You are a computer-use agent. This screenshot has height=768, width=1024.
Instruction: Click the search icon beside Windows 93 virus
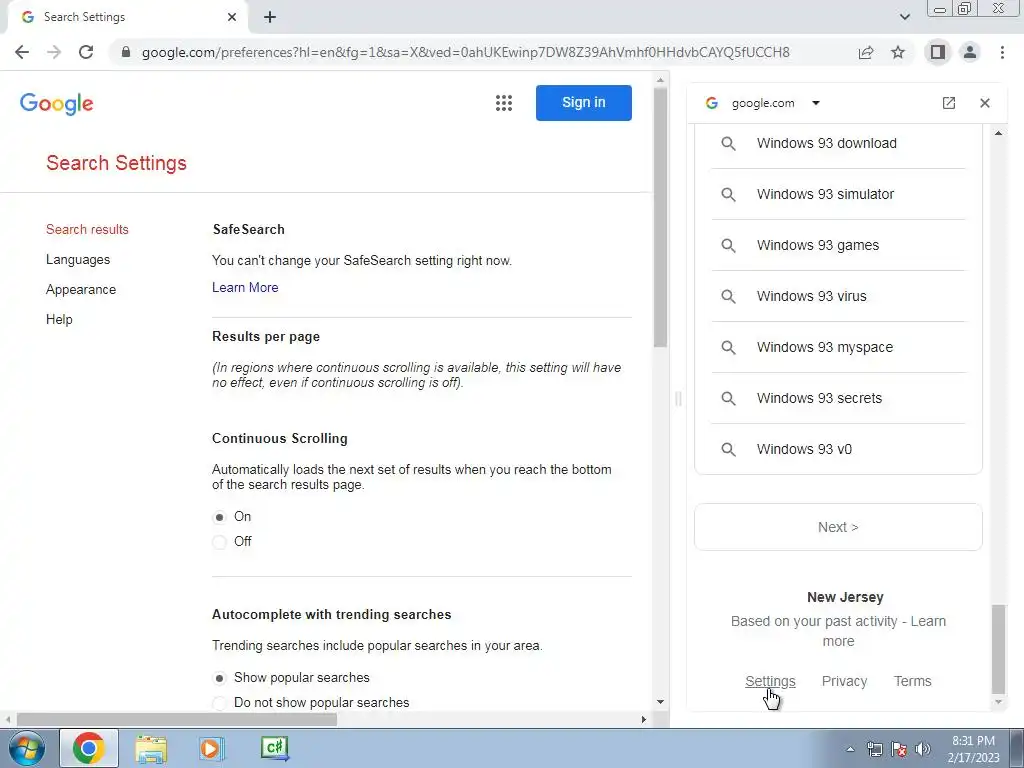pyautogui.click(x=728, y=296)
